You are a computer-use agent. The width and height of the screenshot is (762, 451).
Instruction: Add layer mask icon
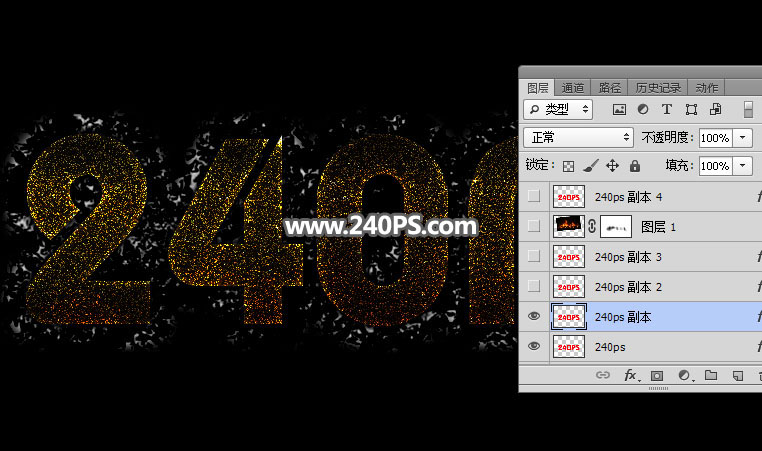click(657, 376)
